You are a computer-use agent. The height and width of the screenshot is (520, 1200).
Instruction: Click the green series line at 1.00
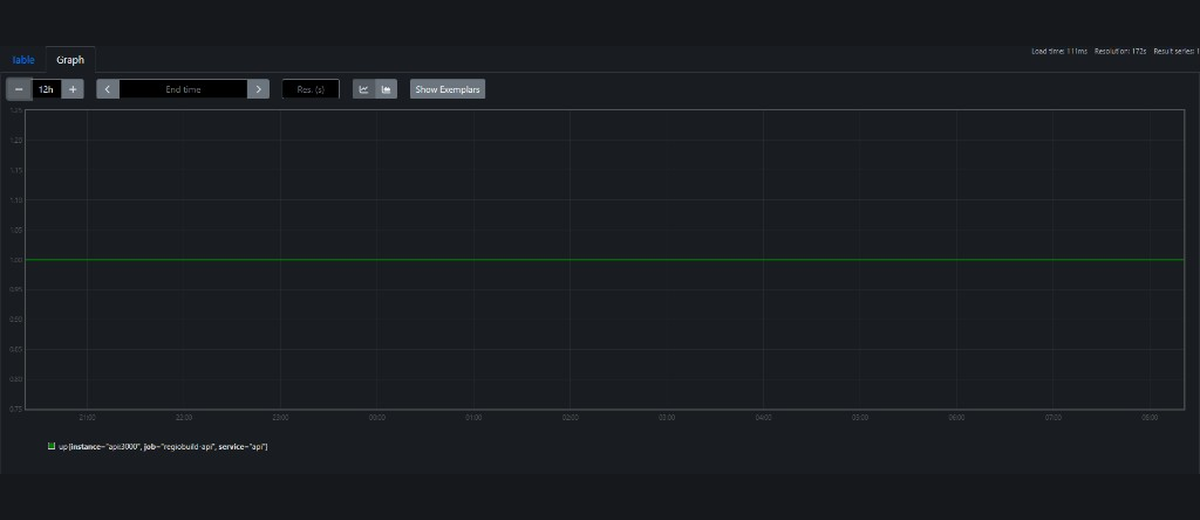pos(604,260)
